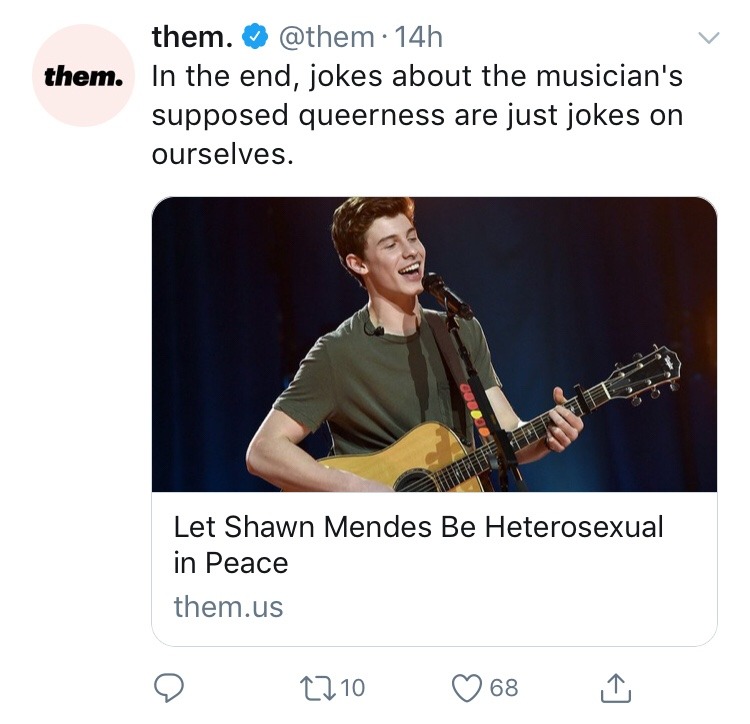
Task: Click the like count 68
Action: 504,687
